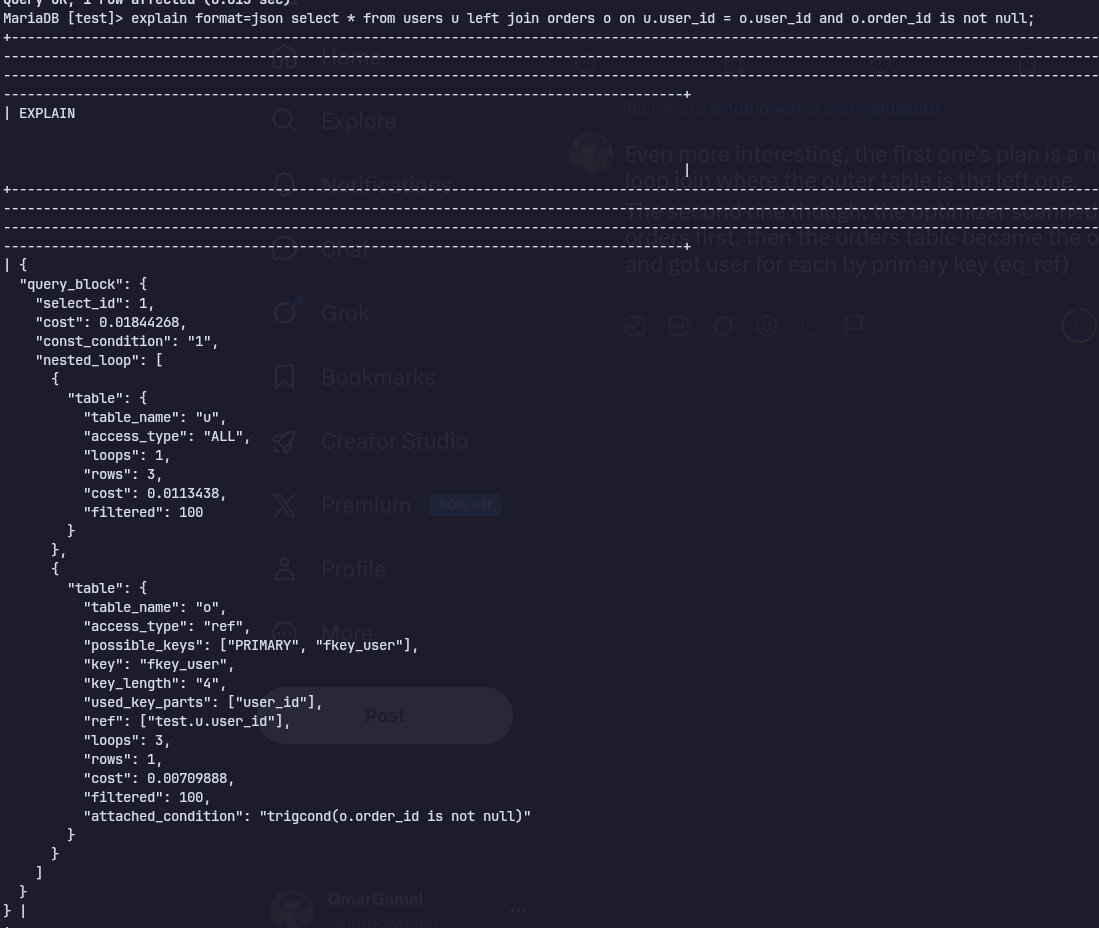This screenshot has width=1099, height=928.
Task: Click the Chat label in sidebar
Action: click(346, 249)
